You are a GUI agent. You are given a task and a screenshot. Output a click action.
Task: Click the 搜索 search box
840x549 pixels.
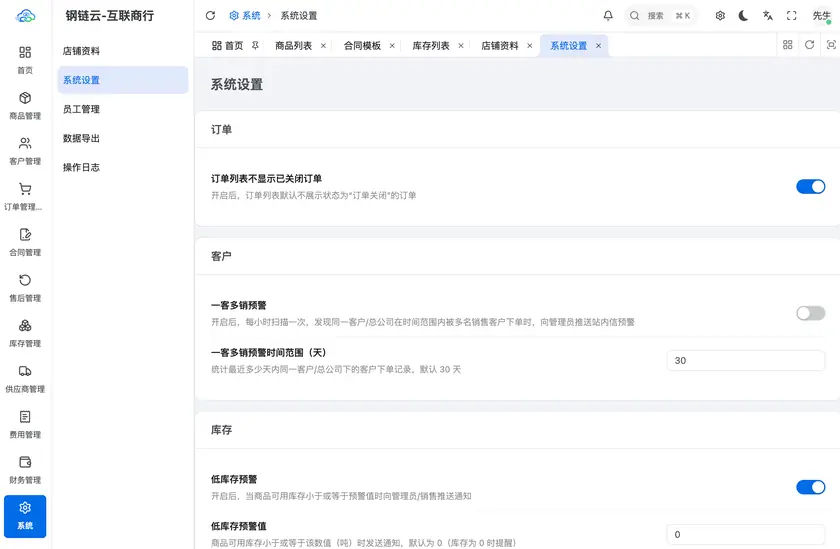tap(661, 16)
